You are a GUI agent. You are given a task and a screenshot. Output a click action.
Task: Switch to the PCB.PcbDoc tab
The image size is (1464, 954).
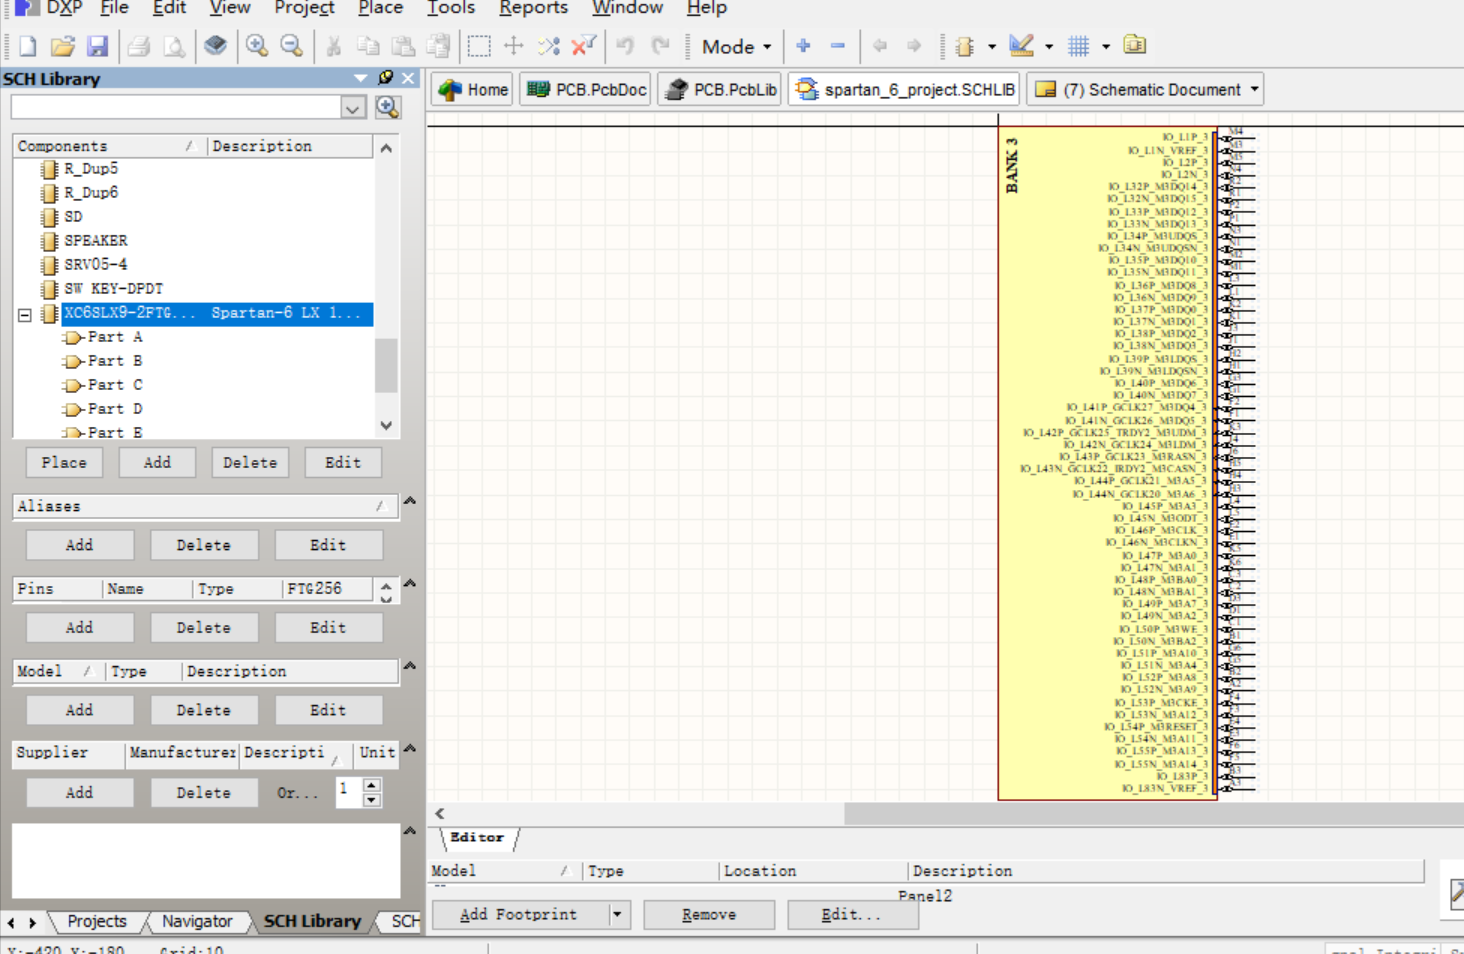point(586,89)
